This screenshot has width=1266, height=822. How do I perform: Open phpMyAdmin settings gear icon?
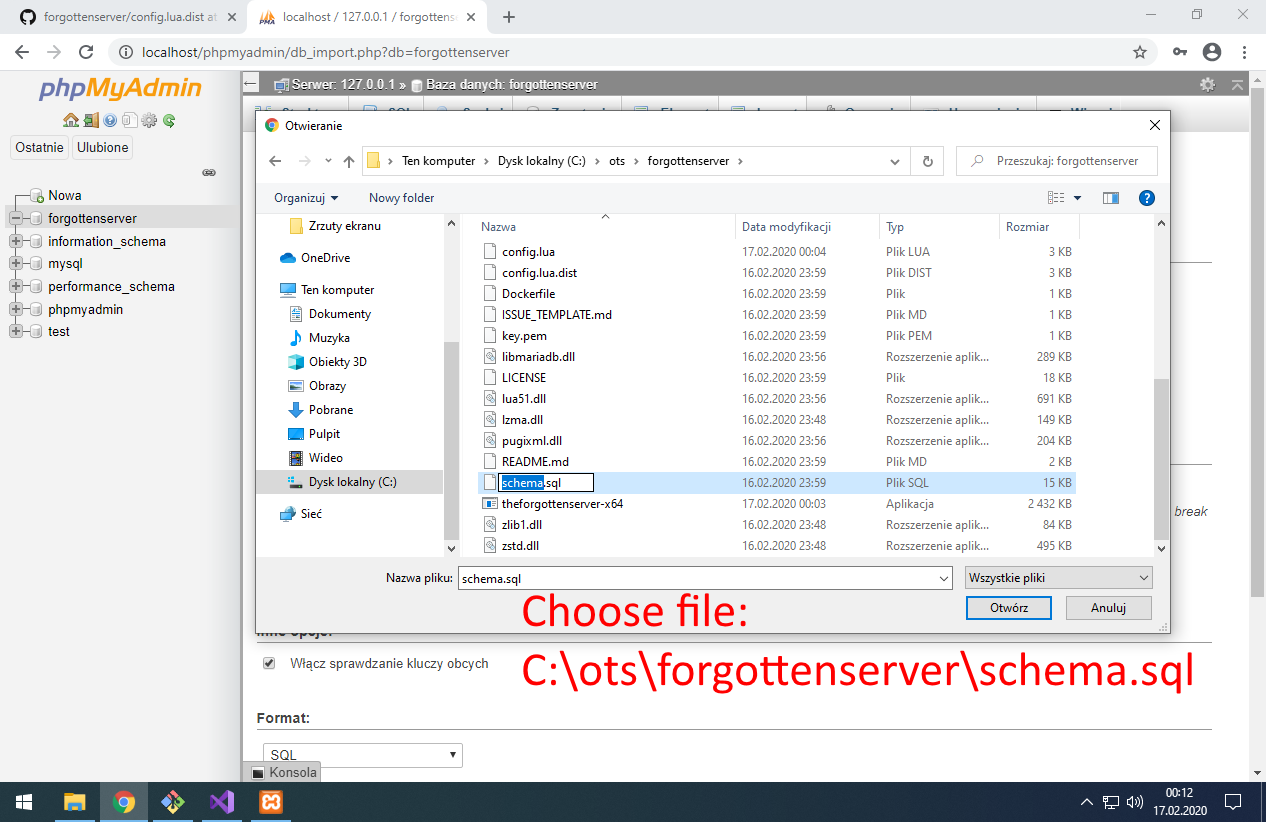[148, 120]
